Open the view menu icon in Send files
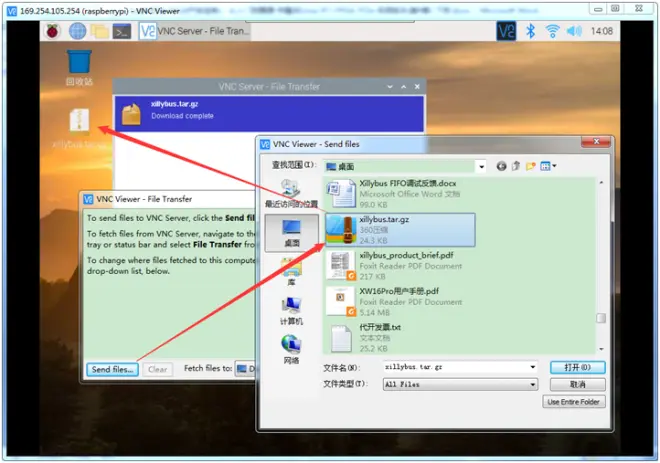This screenshot has height=463, width=660. (548, 166)
